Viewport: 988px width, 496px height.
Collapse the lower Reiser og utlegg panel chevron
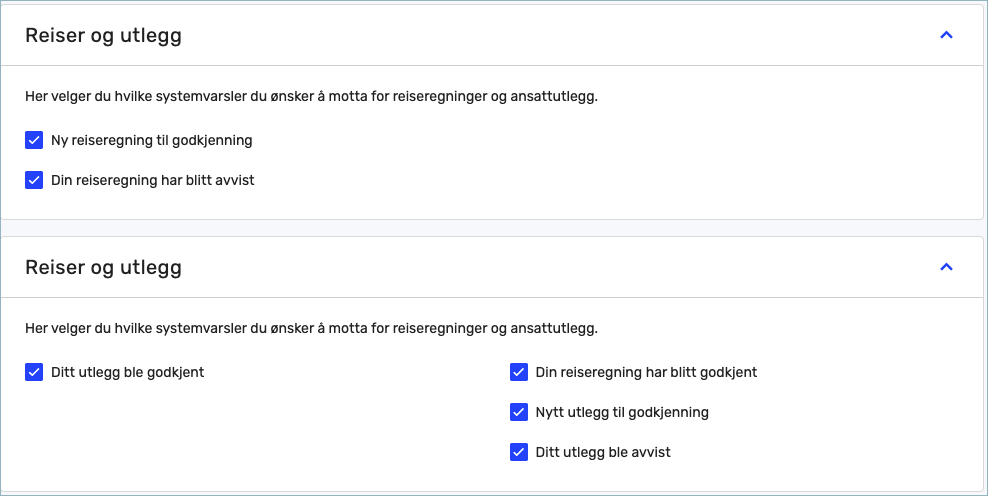pyautogui.click(x=946, y=267)
